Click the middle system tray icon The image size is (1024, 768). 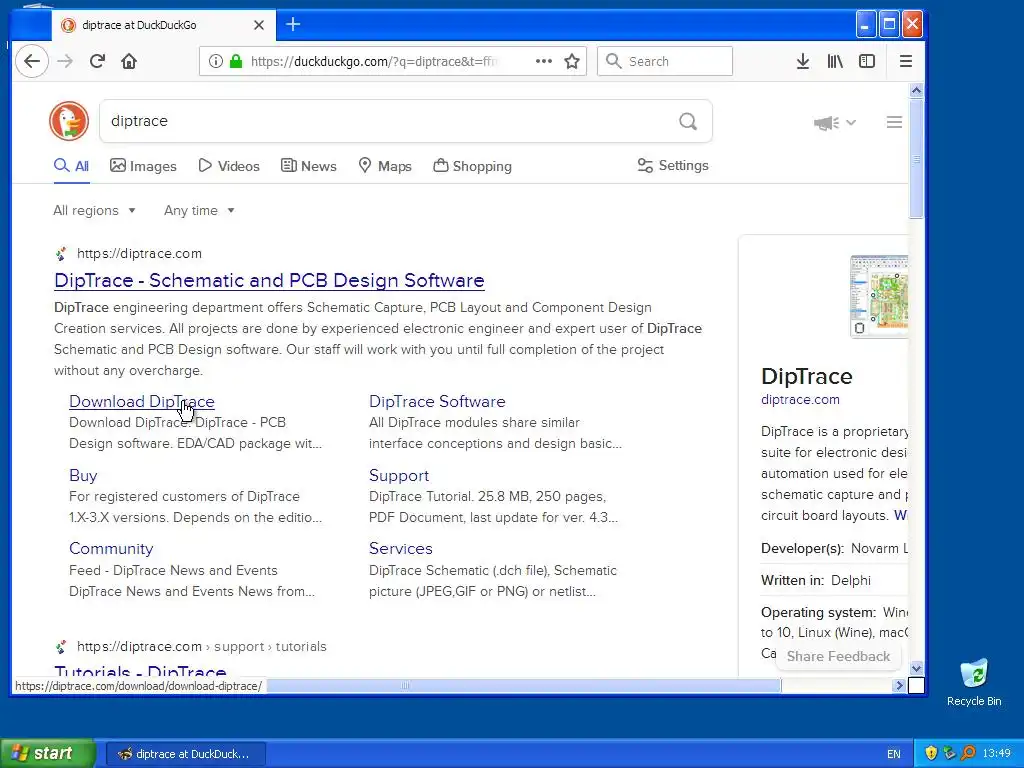click(949, 753)
